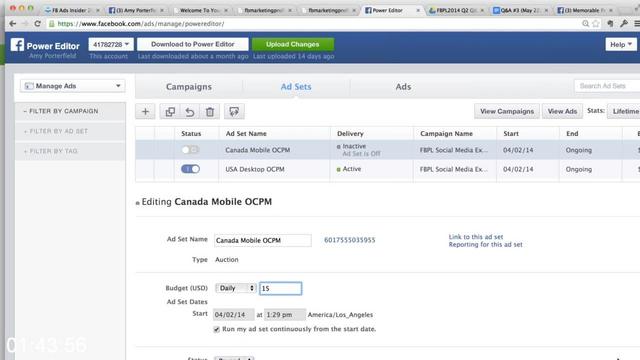Click the revert changes icon
The image size is (640, 360).
pyautogui.click(x=190, y=111)
